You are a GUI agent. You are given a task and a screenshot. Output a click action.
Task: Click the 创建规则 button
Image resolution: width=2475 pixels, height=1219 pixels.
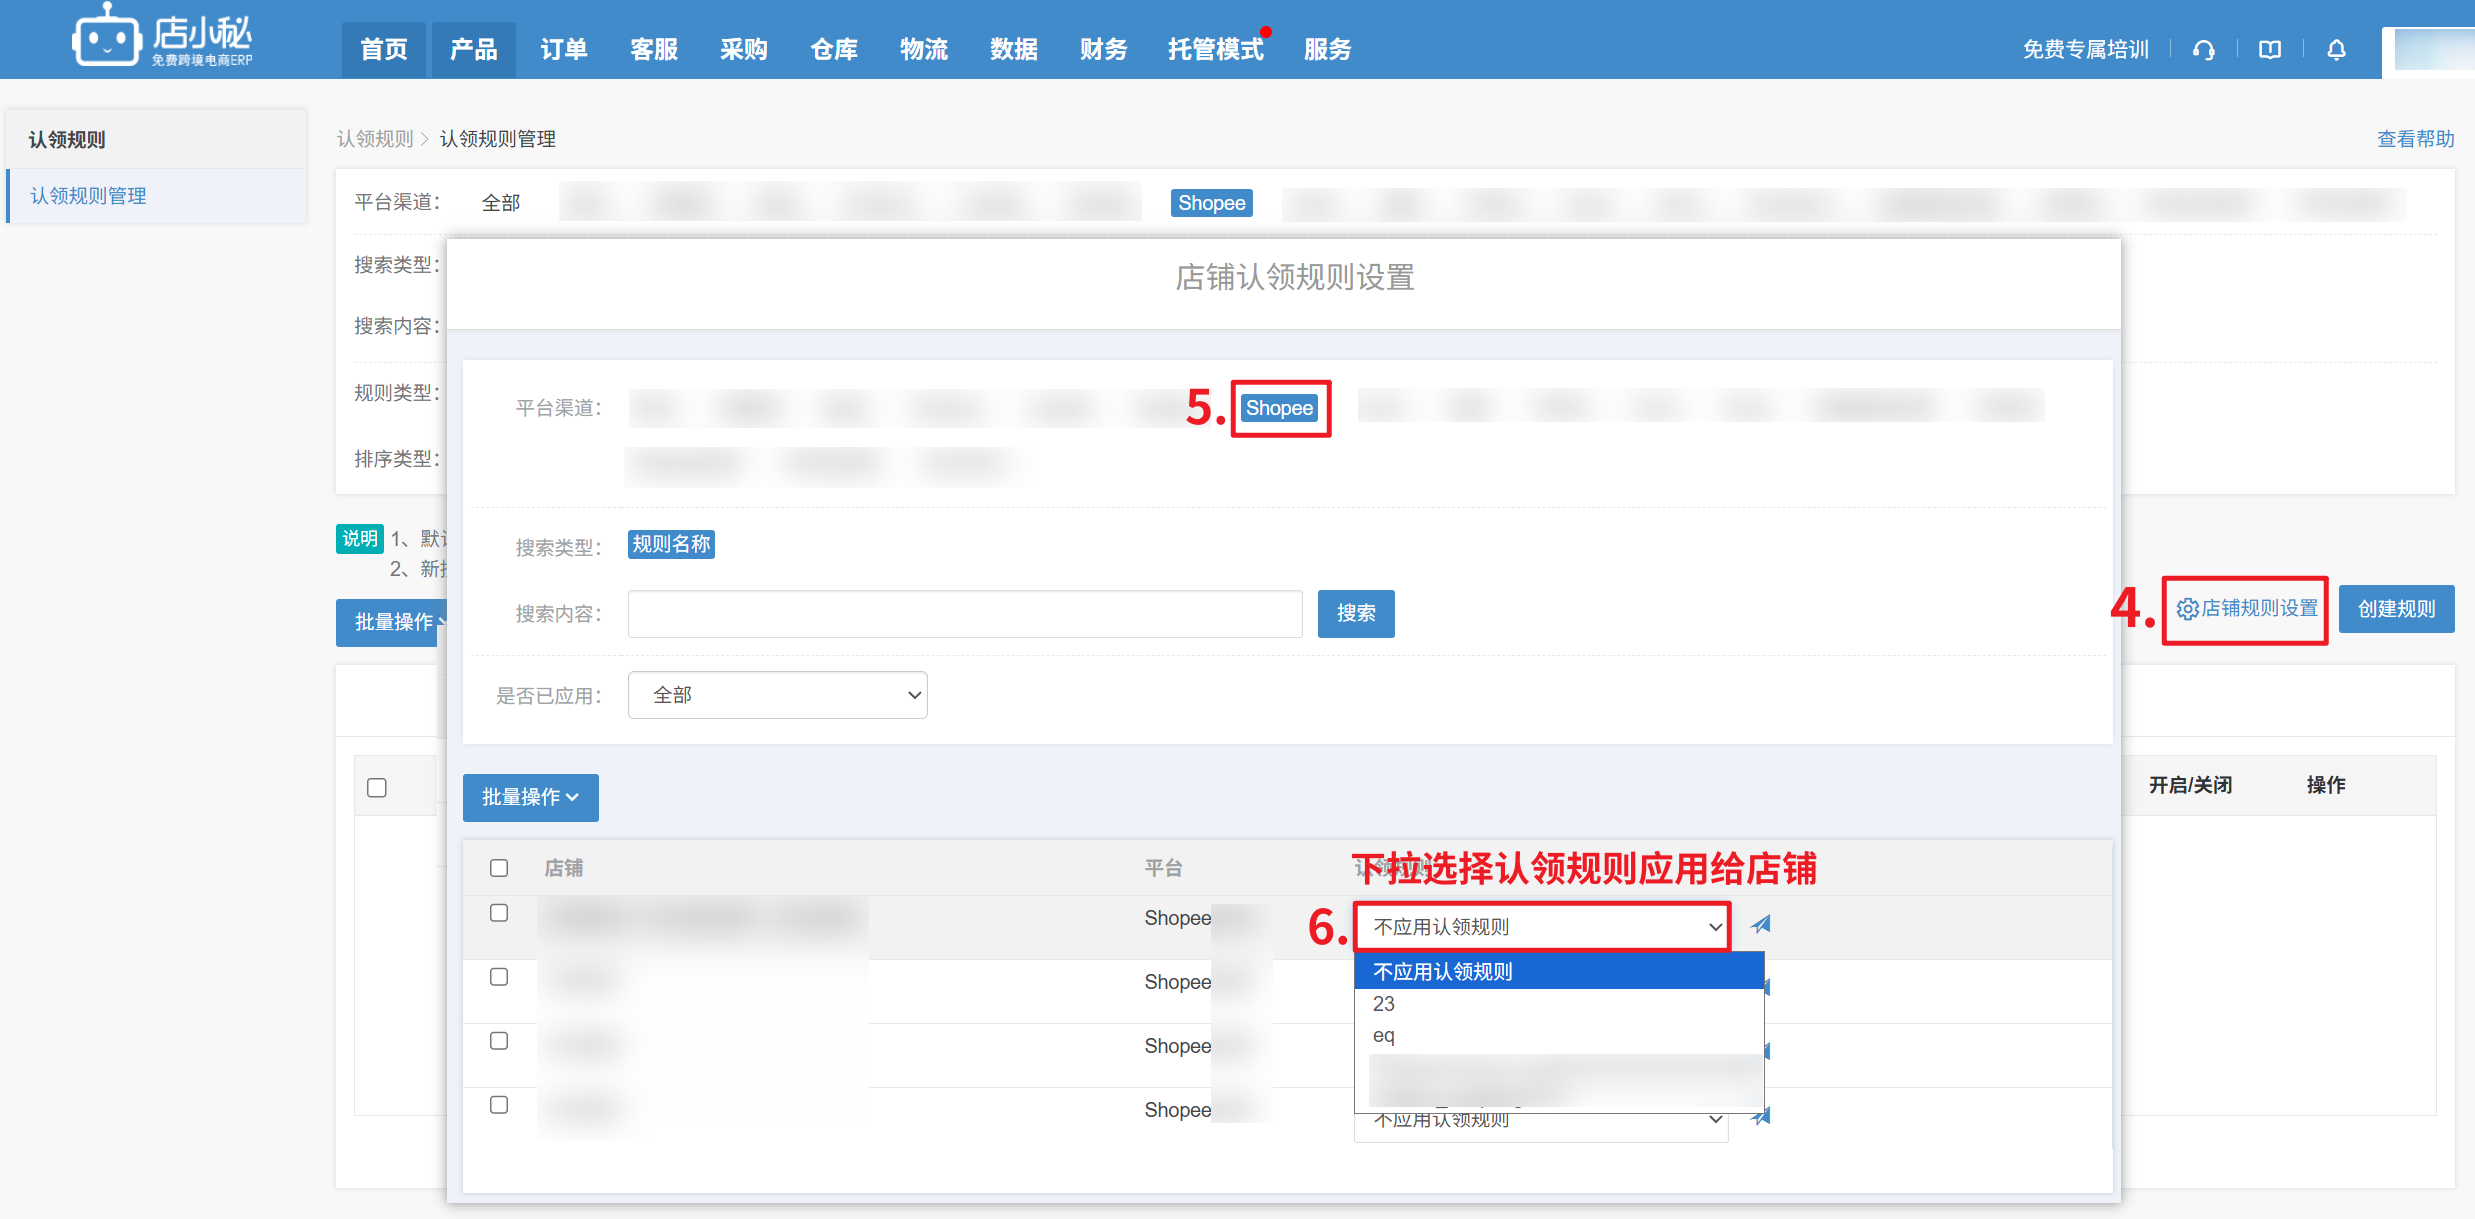click(2395, 609)
